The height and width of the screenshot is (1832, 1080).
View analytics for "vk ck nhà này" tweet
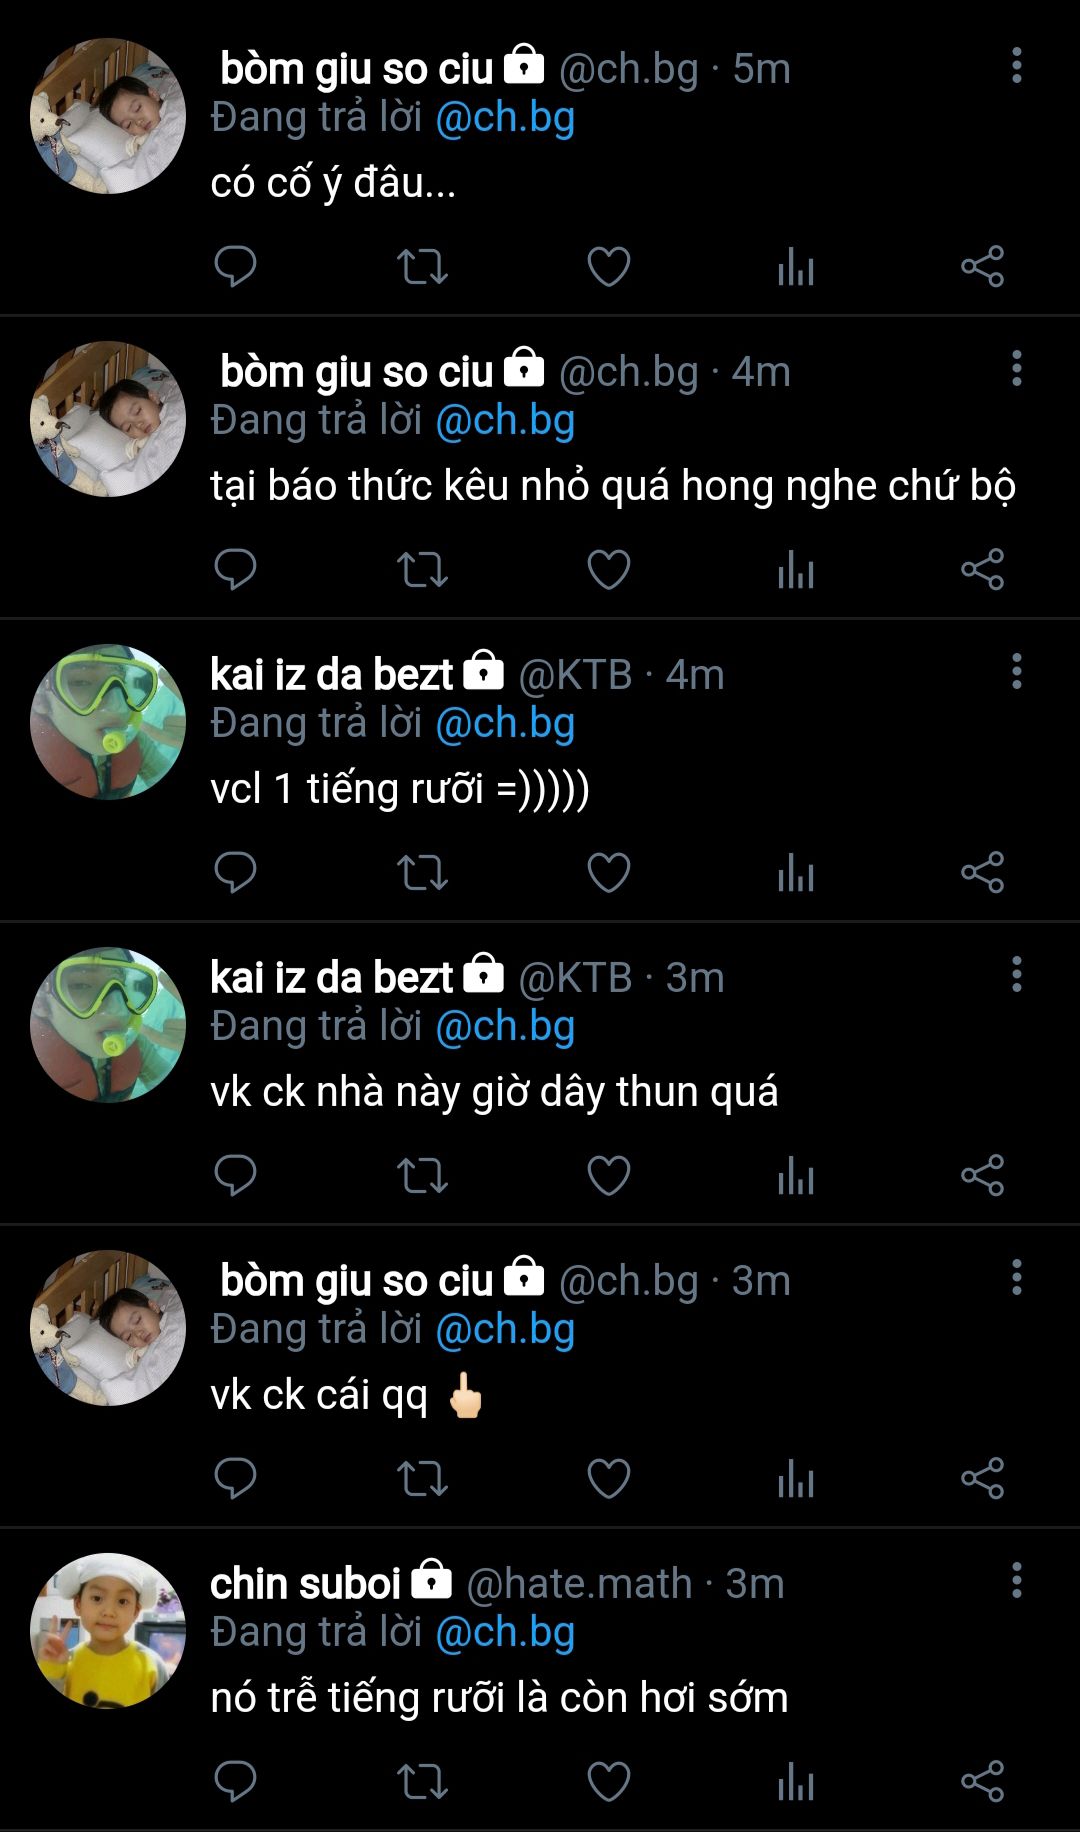tap(796, 1175)
